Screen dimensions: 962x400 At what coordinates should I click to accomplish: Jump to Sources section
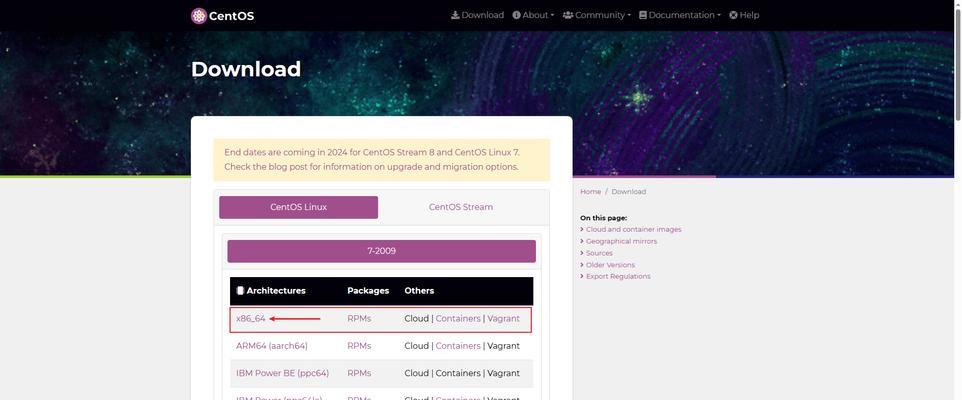click(x=599, y=253)
